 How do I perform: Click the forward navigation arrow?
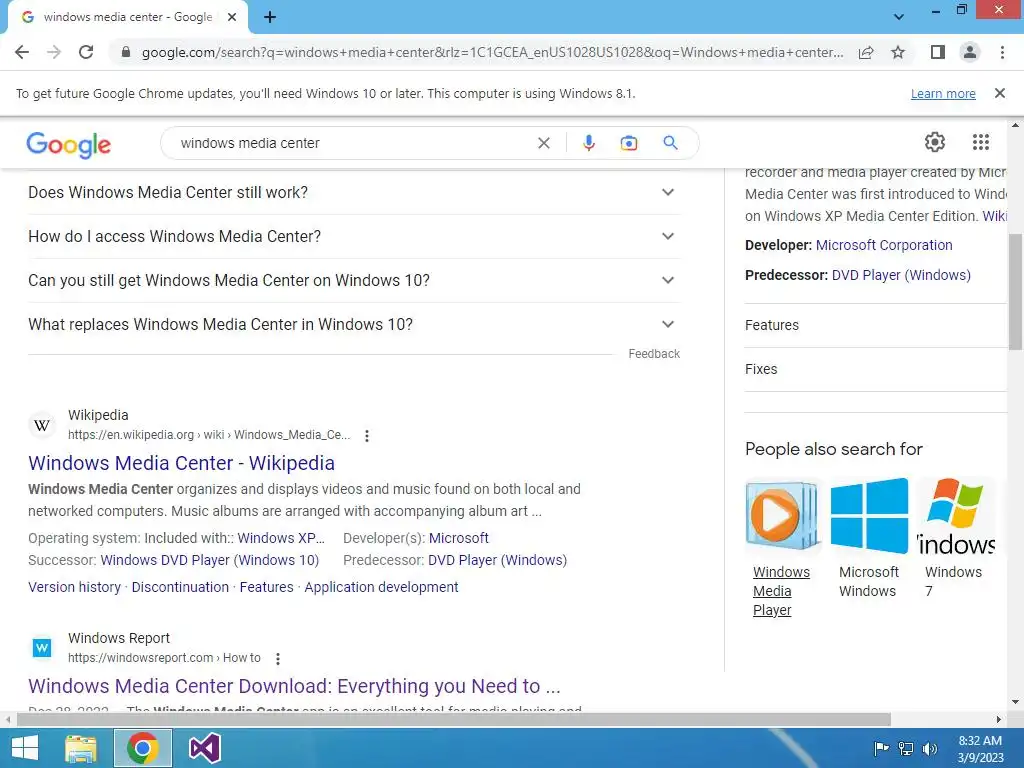(x=54, y=52)
